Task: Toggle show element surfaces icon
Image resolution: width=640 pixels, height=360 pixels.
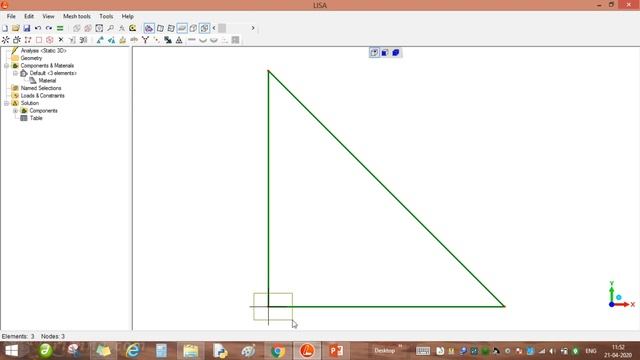Action: click(182, 28)
